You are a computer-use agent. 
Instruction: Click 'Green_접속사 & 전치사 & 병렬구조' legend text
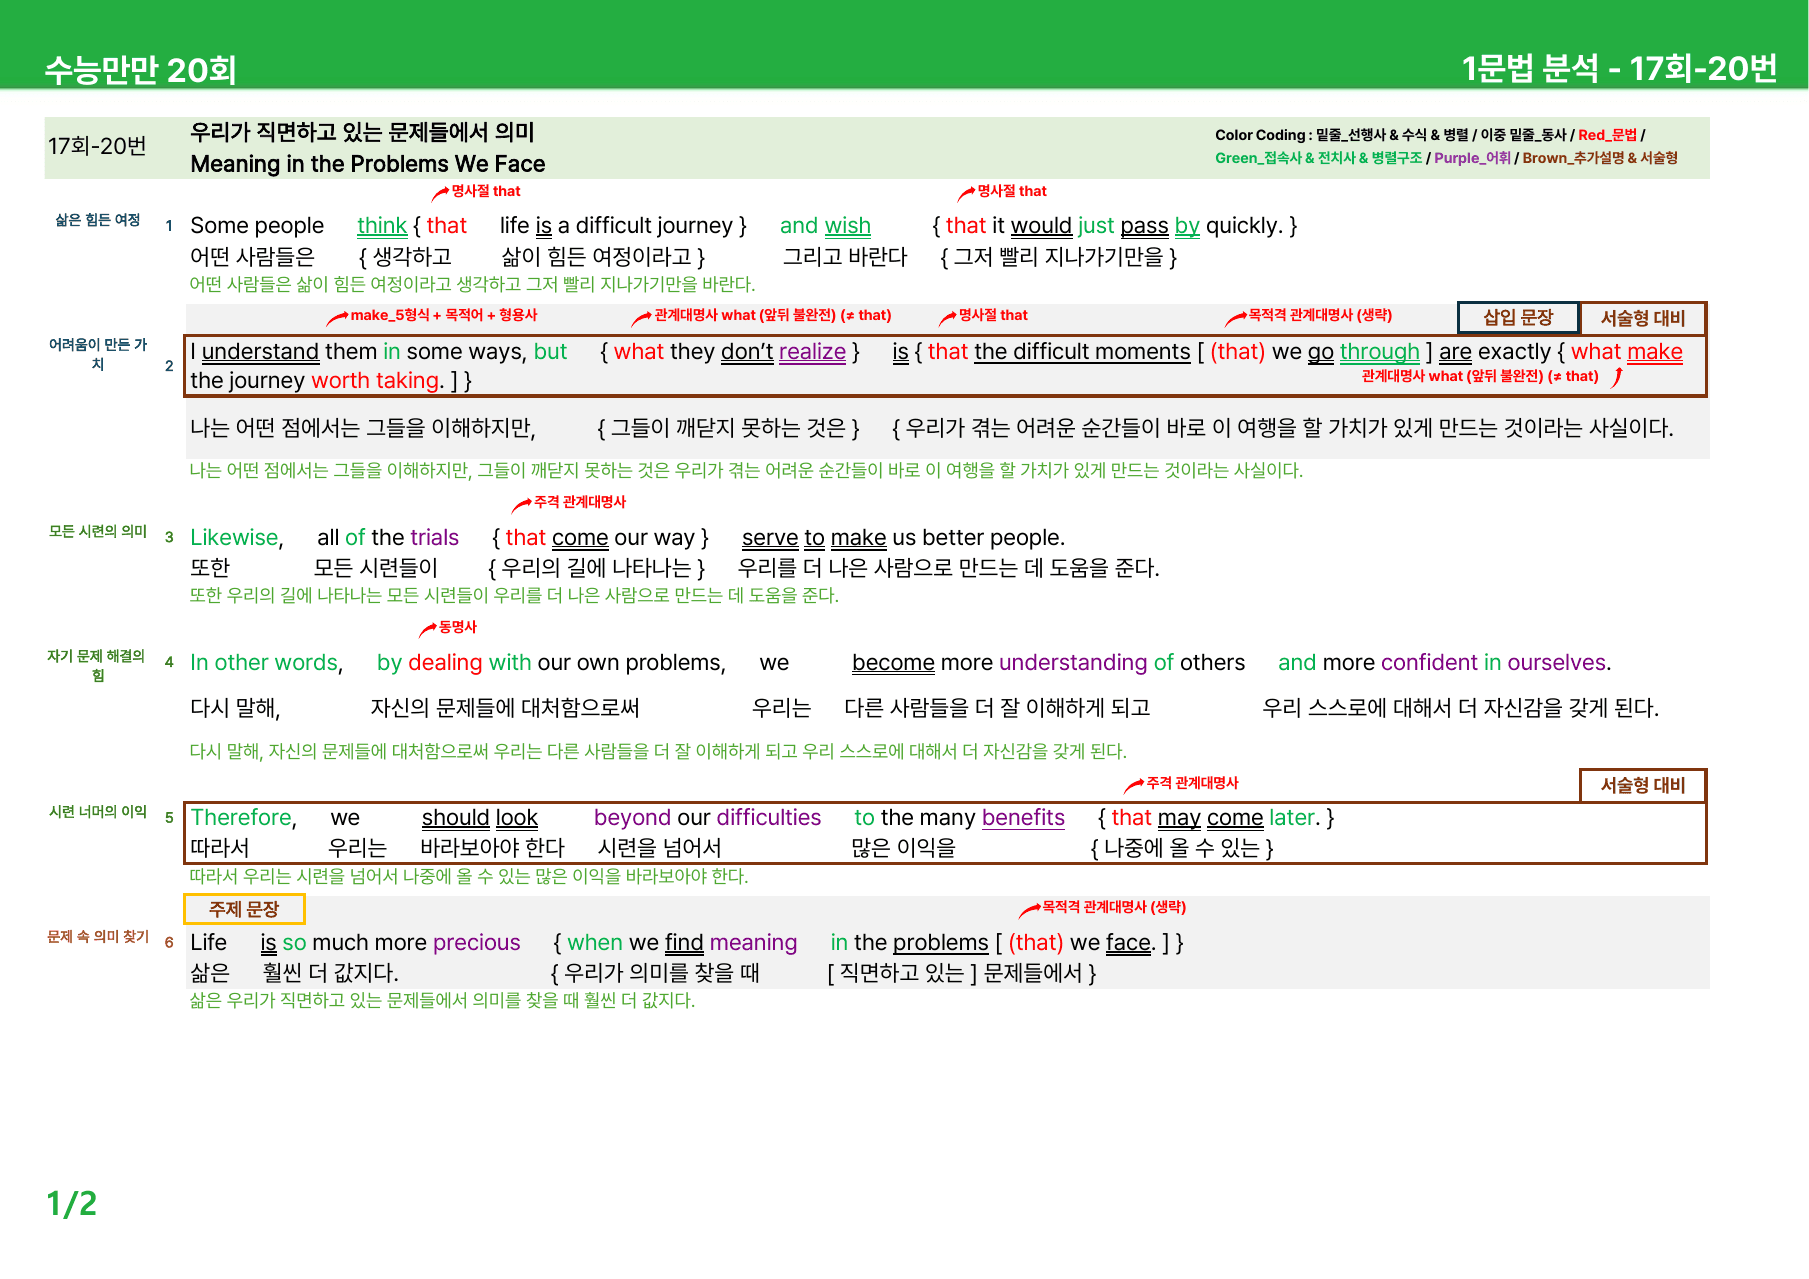(1318, 158)
